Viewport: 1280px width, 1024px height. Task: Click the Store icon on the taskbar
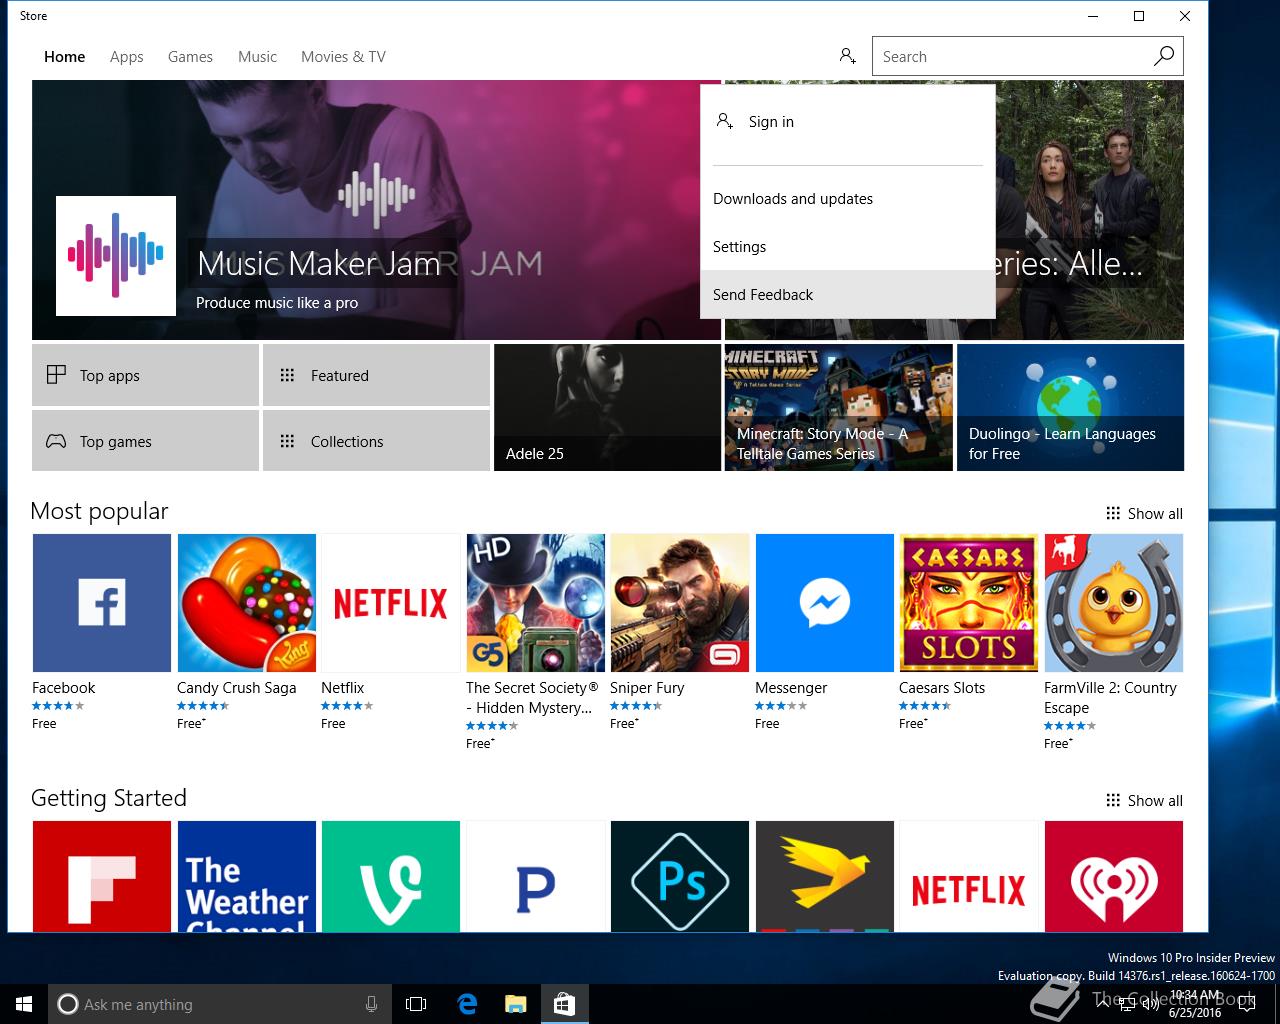564,1004
